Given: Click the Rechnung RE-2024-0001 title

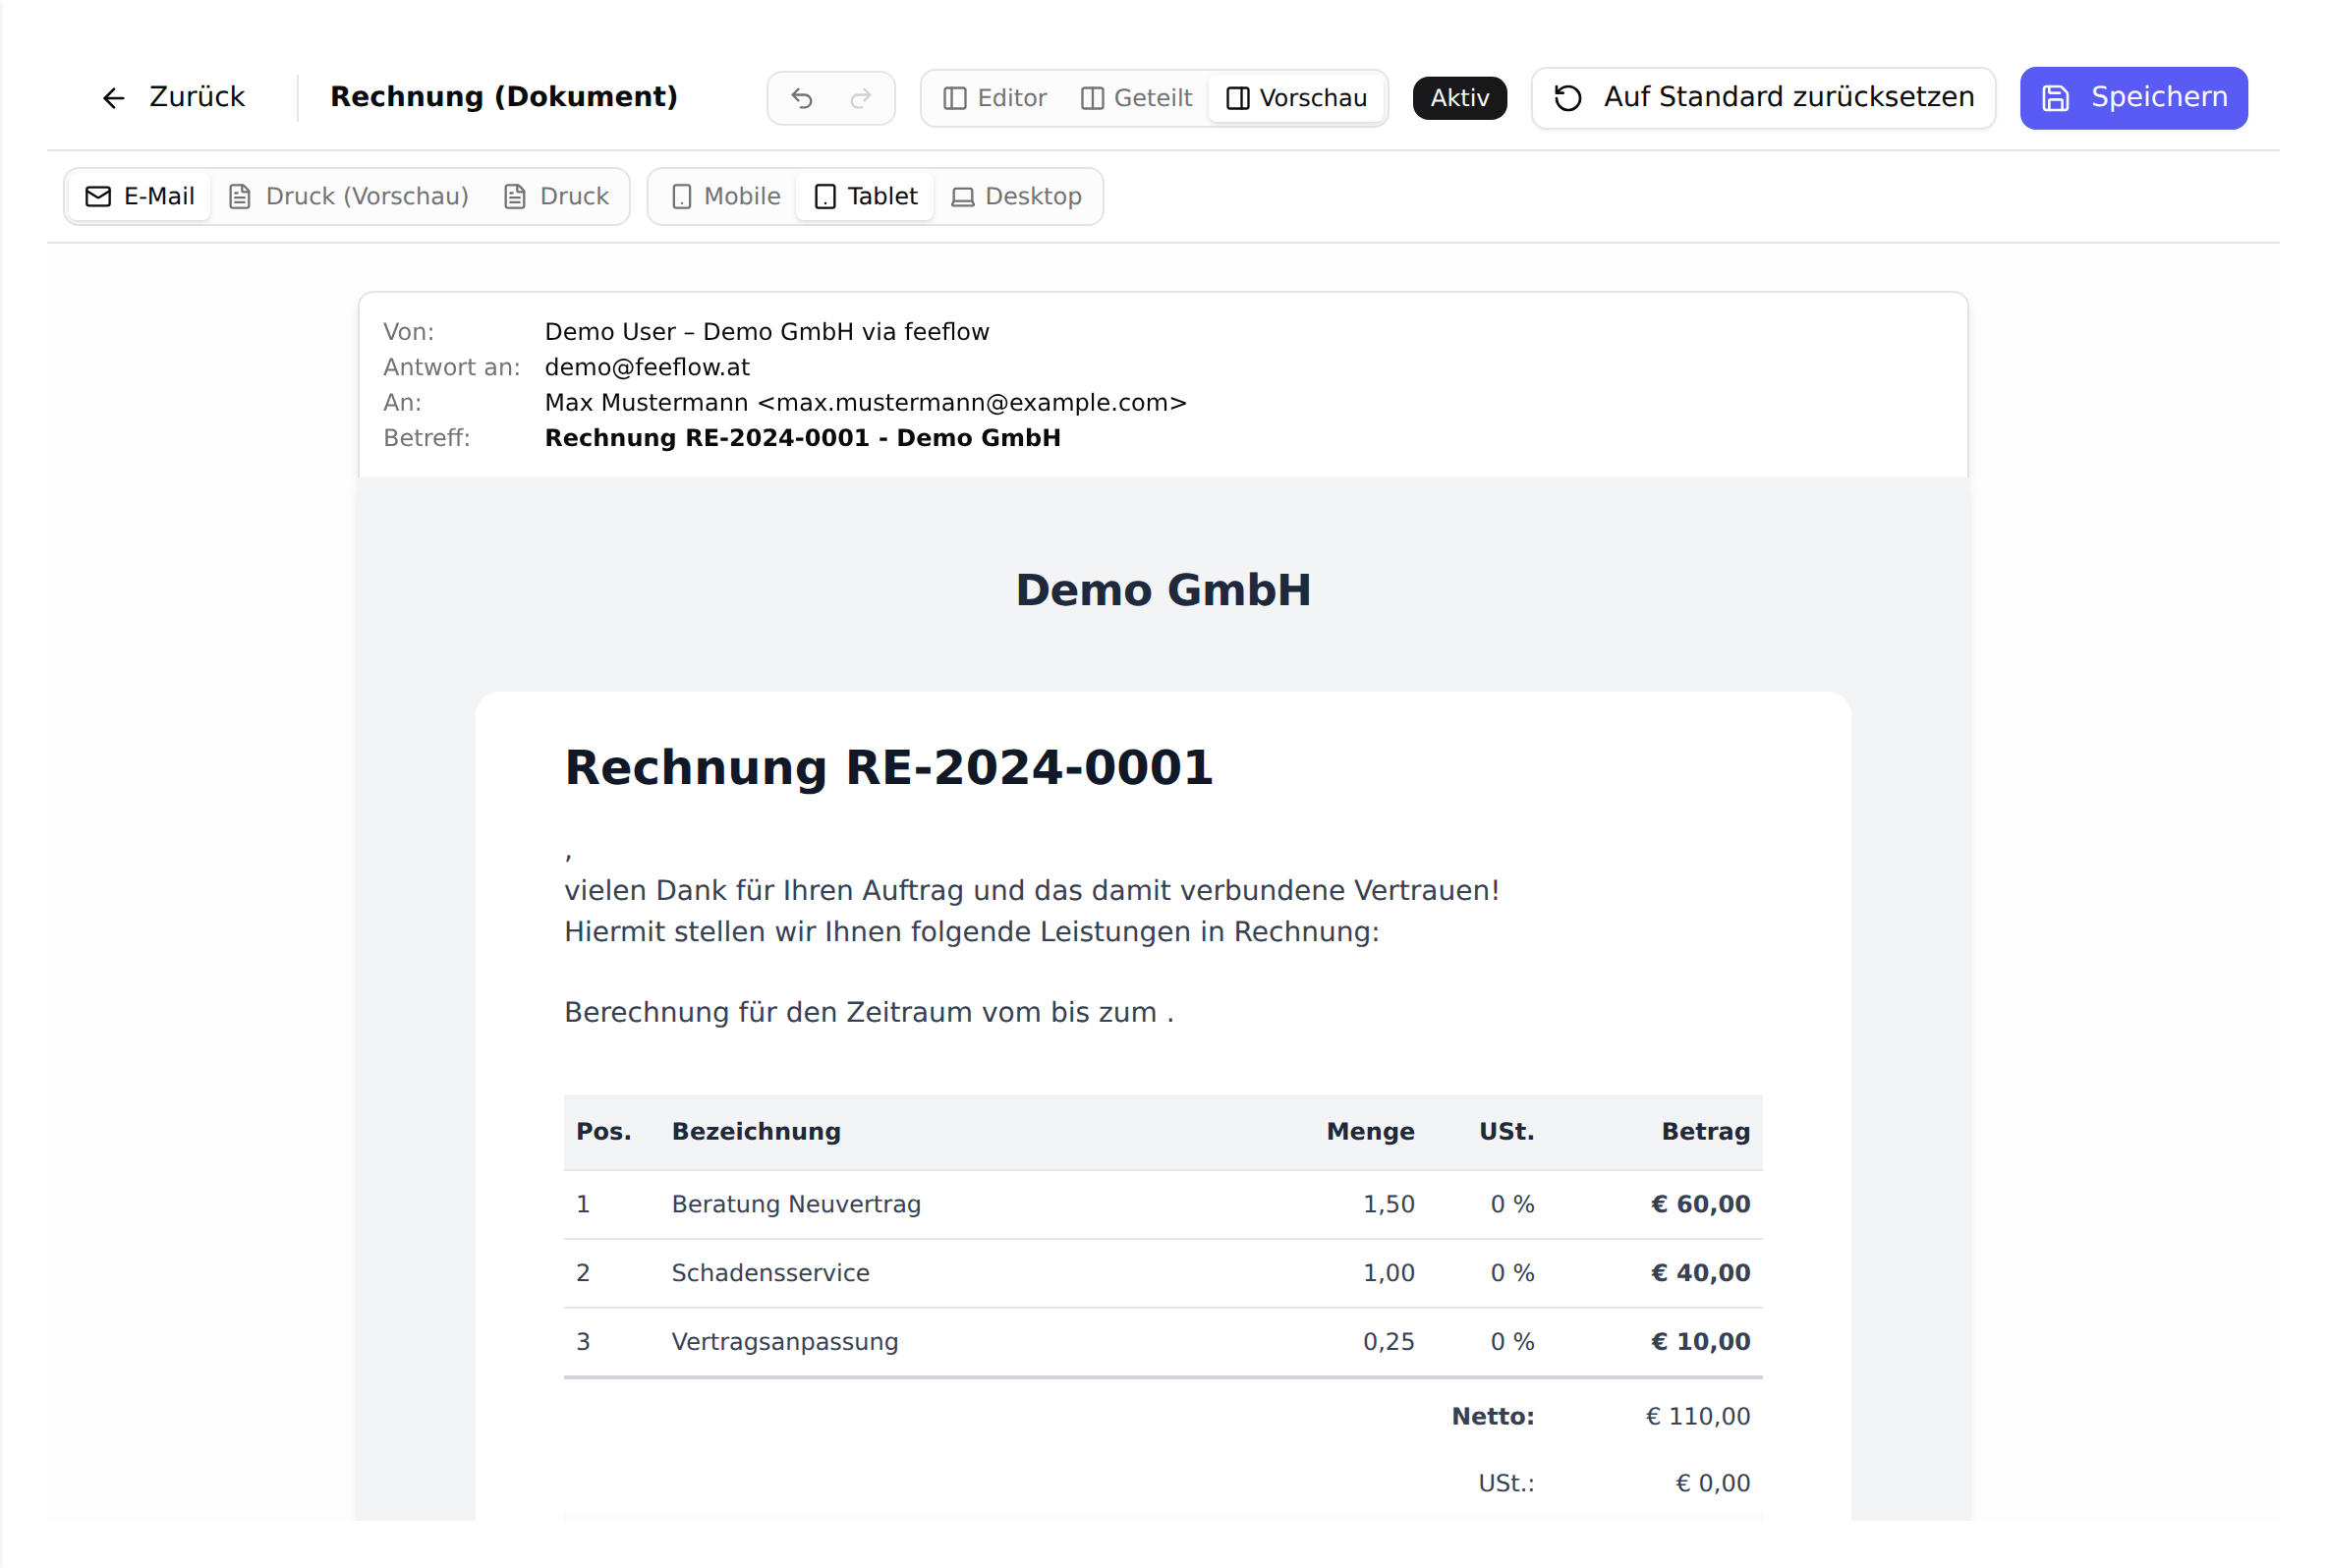Looking at the screenshot, I should (888, 768).
